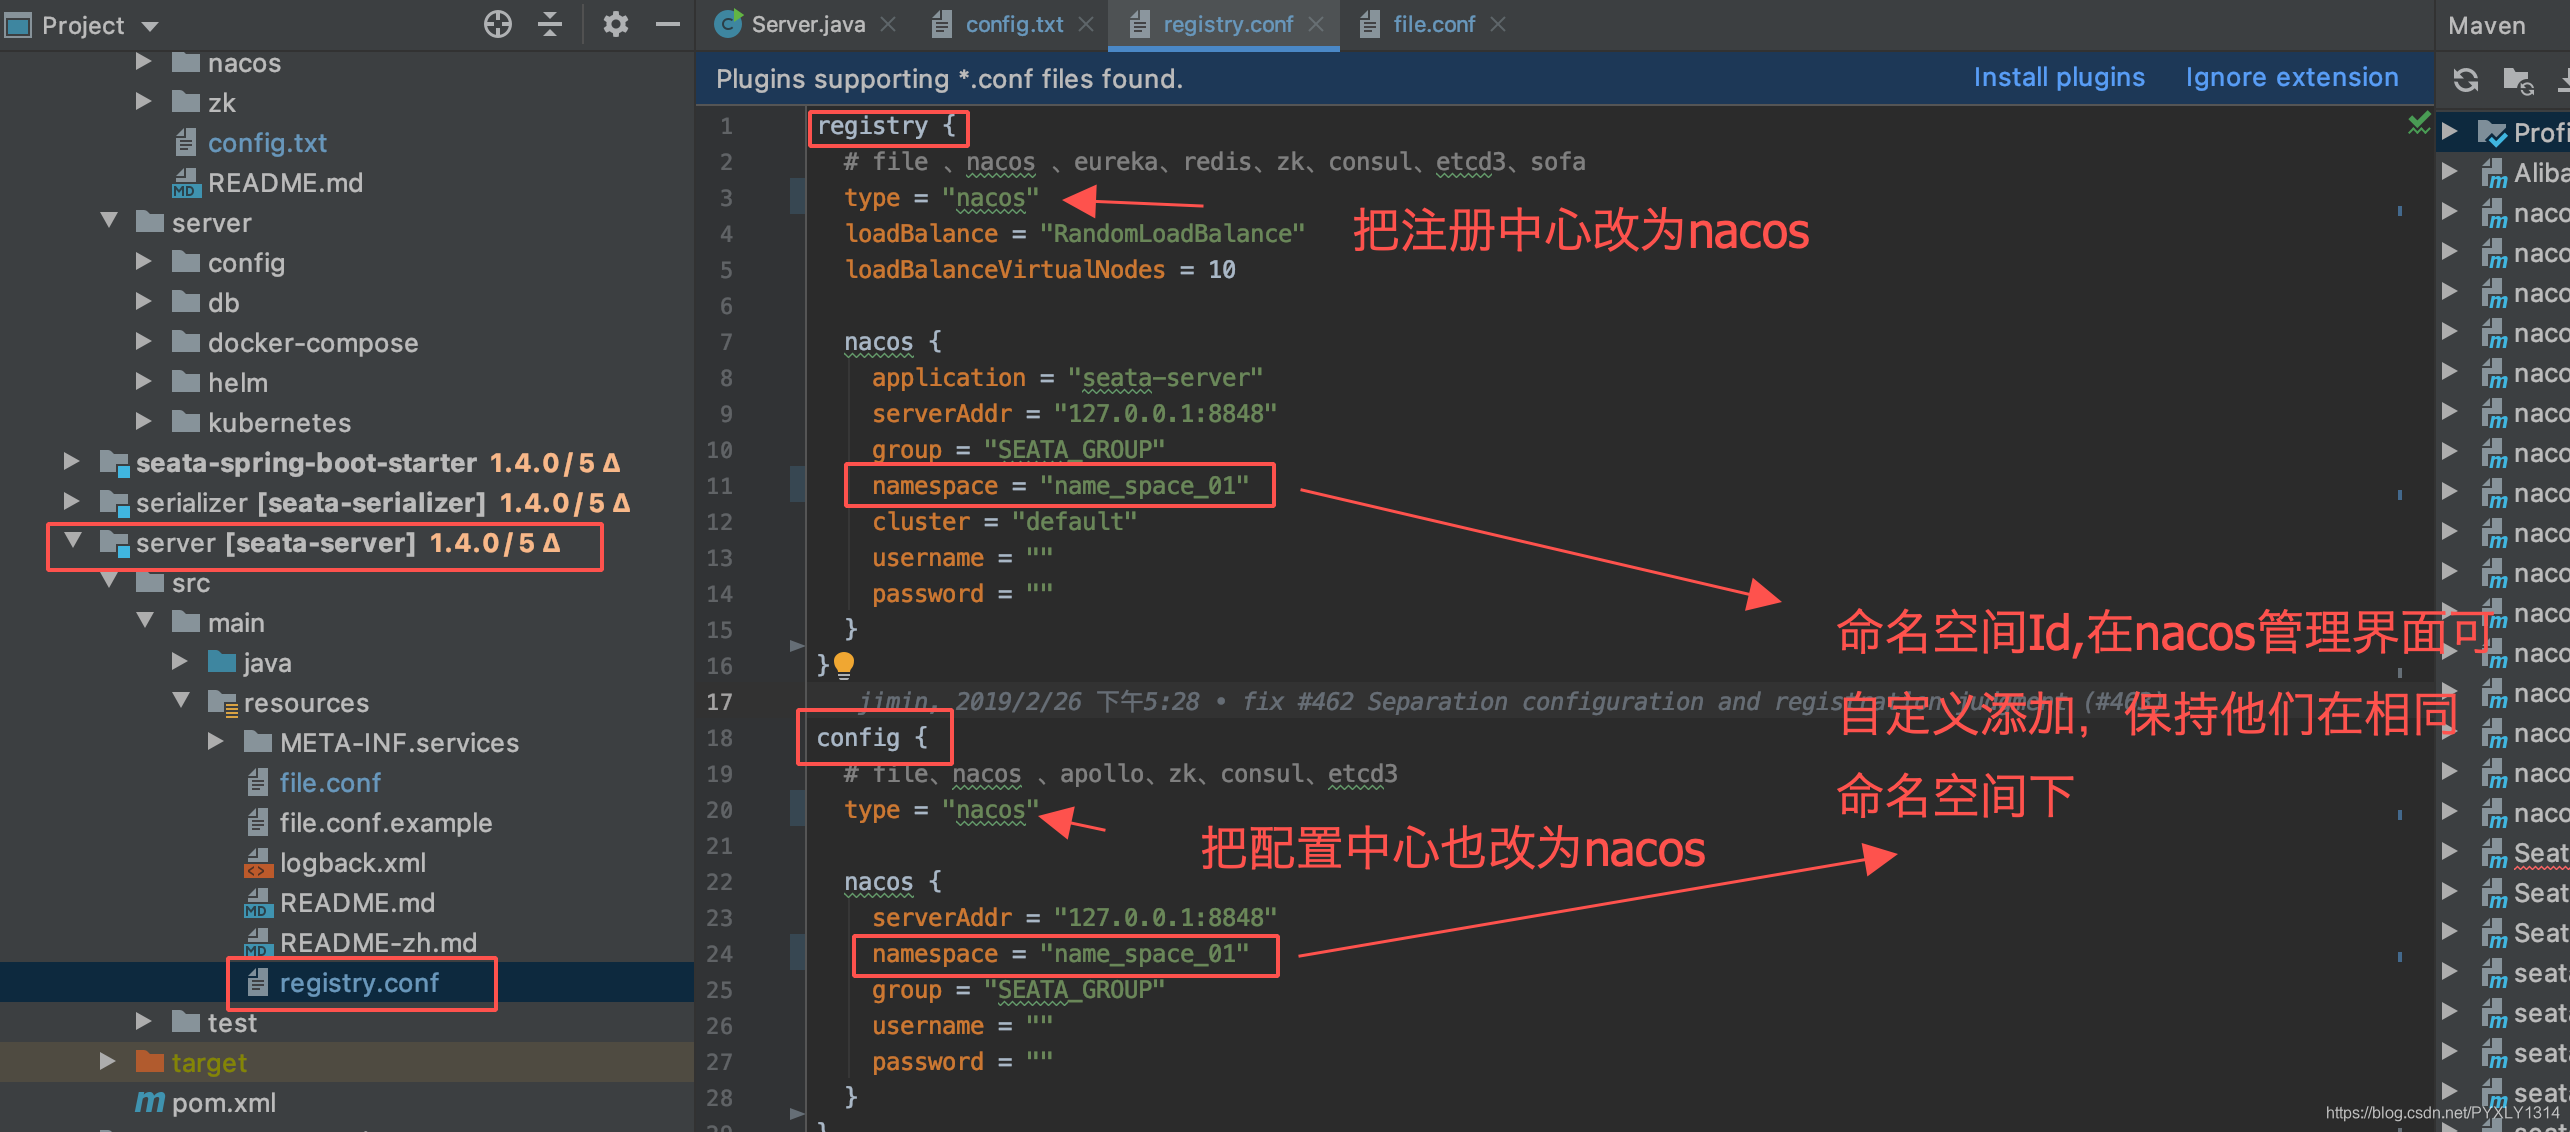Open the Maven tool window header
This screenshot has width=2570, height=1132.
pos(2486,26)
